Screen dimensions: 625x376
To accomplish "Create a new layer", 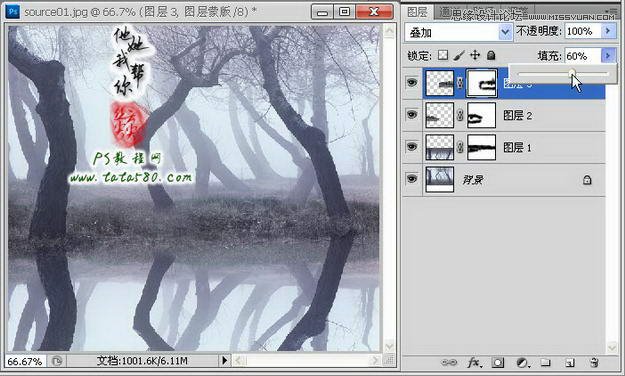I will 570,362.
